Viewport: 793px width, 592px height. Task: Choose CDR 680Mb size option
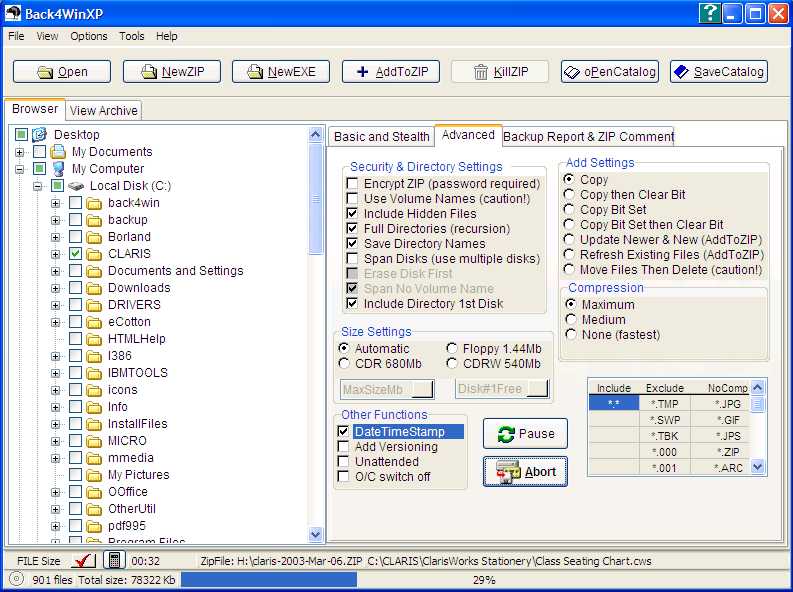tap(344, 363)
